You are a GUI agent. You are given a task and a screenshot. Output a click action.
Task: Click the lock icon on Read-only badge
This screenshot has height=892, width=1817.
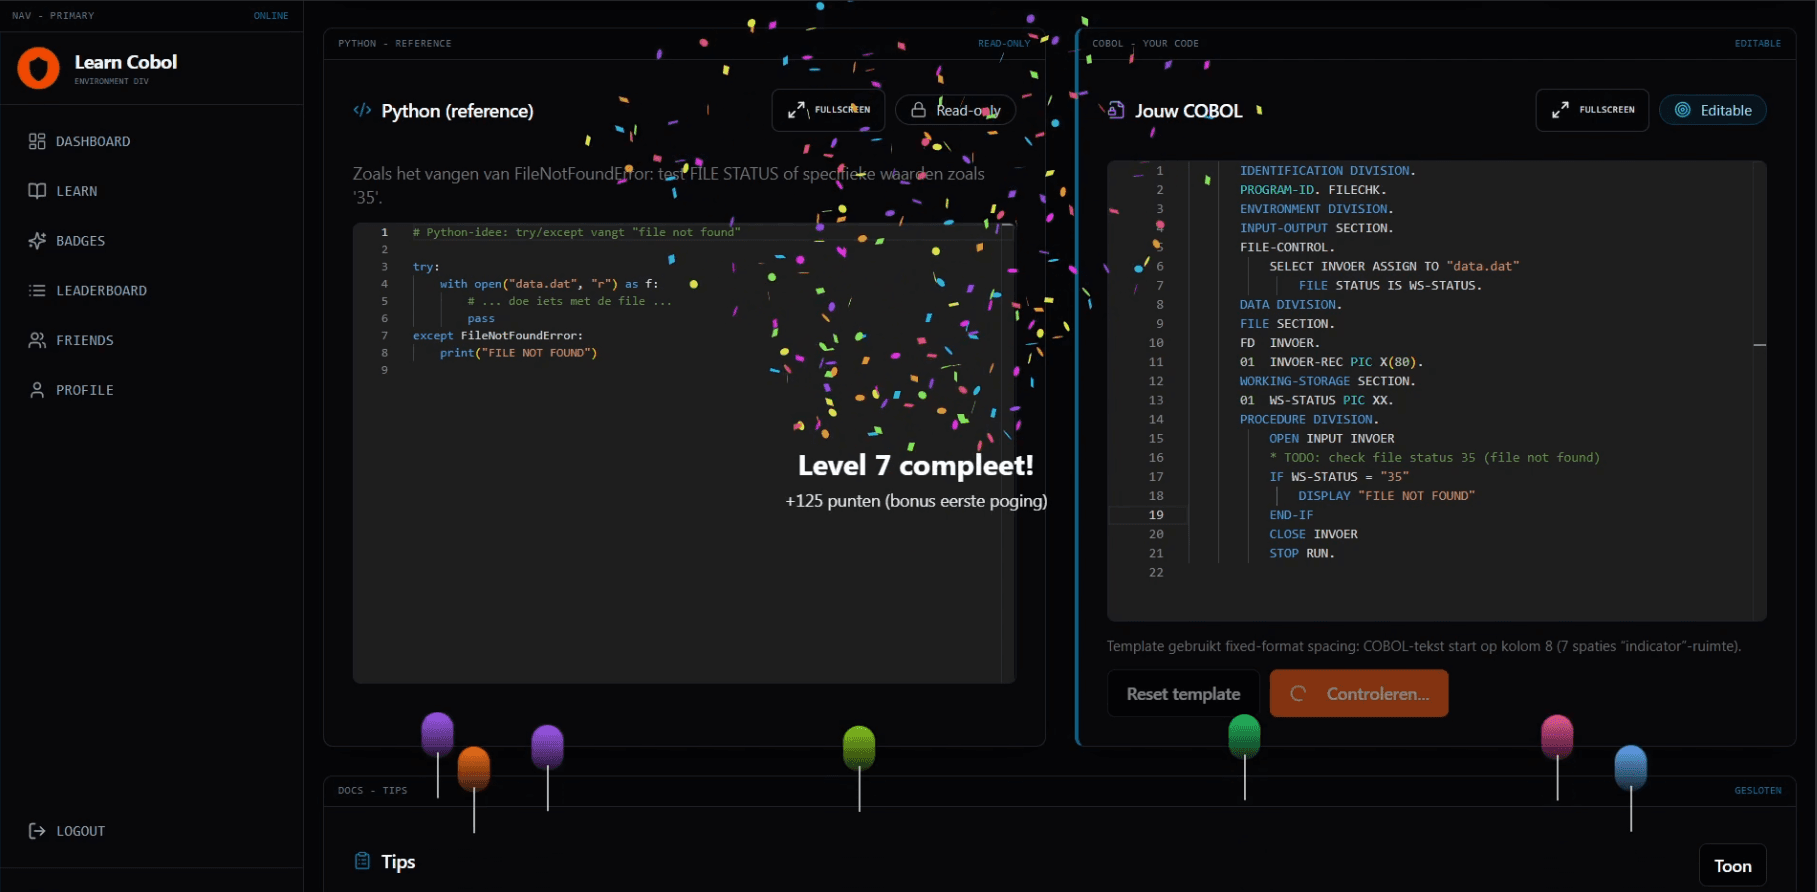(918, 110)
